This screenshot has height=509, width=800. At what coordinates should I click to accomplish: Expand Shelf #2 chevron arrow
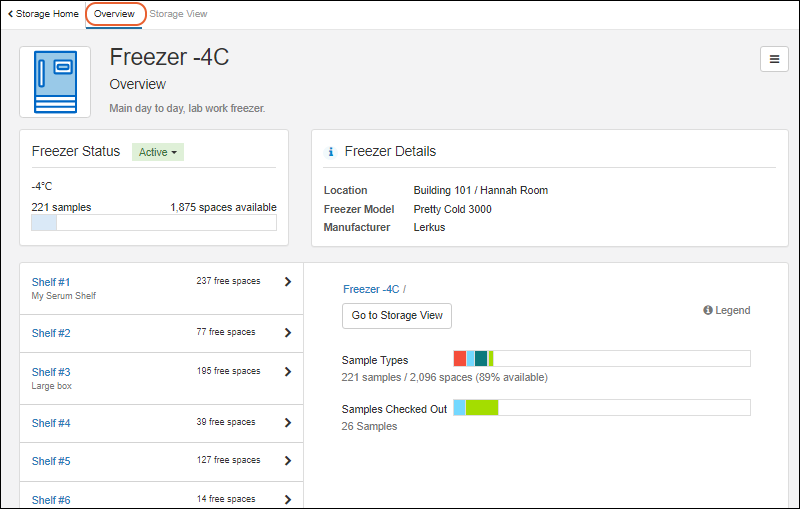[x=288, y=333]
